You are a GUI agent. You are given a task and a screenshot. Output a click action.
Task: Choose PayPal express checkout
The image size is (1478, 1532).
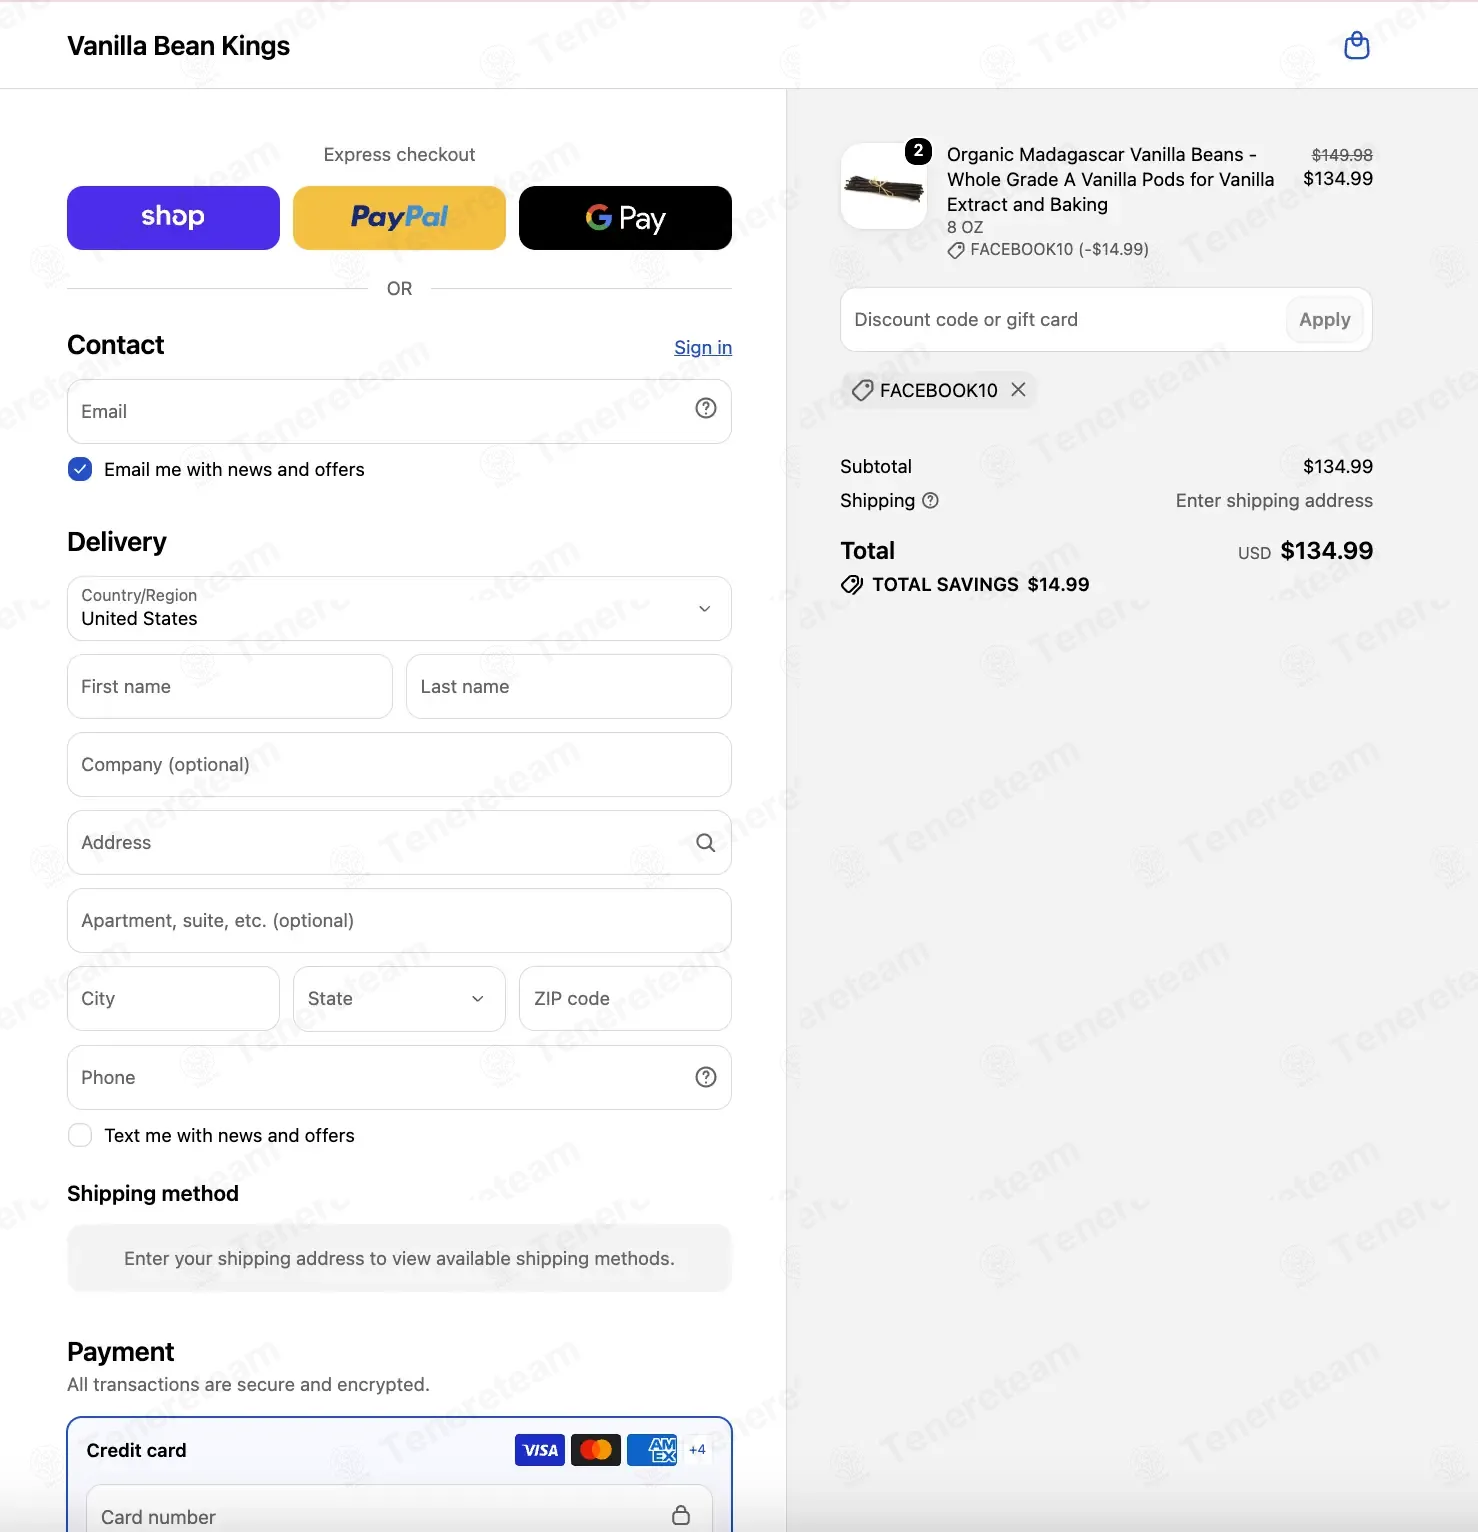[399, 218]
